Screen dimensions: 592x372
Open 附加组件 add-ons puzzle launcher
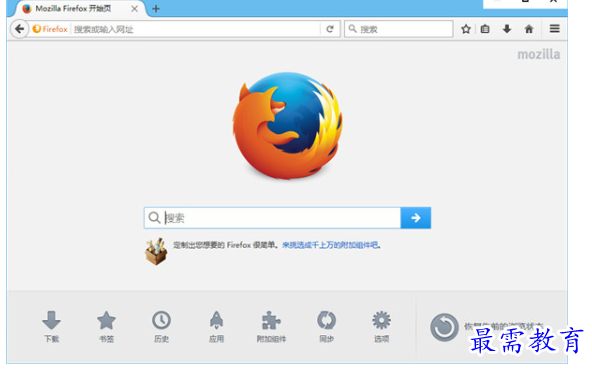tap(271, 327)
